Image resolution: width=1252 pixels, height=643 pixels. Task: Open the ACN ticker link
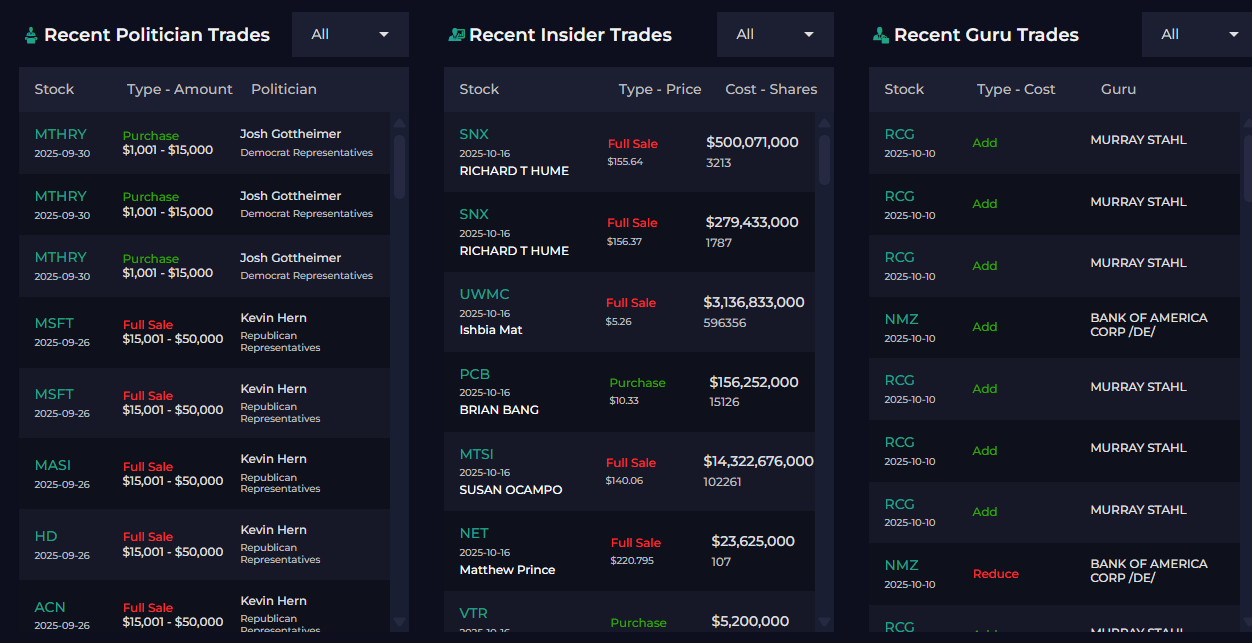click(50, 607)
